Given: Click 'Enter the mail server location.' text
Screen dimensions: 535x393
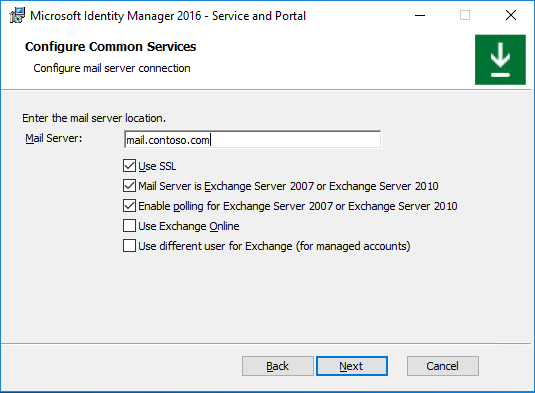Looking at the screenshot, I should (94, 118).
